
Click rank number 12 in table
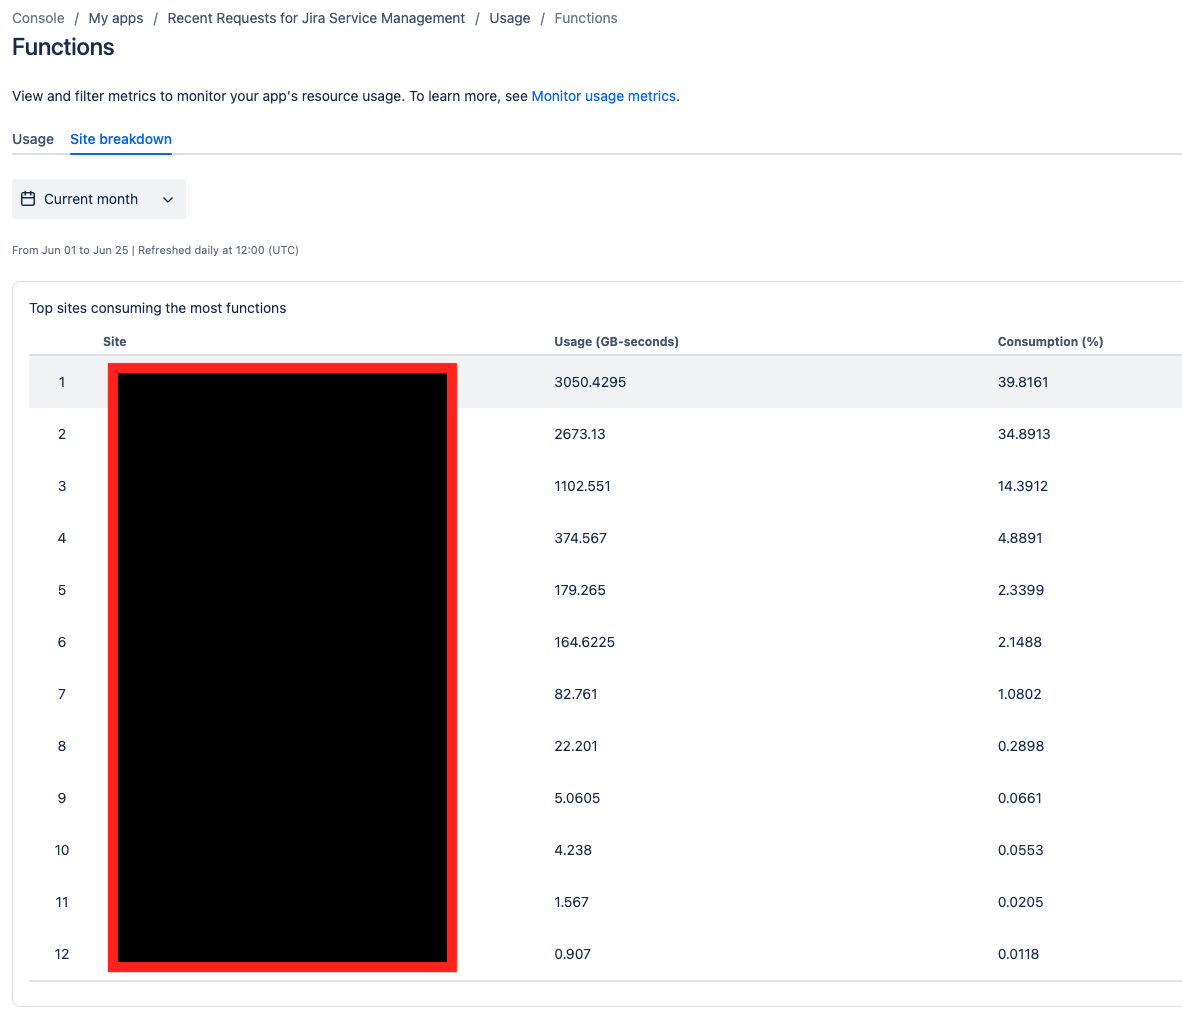coord(62,954)
